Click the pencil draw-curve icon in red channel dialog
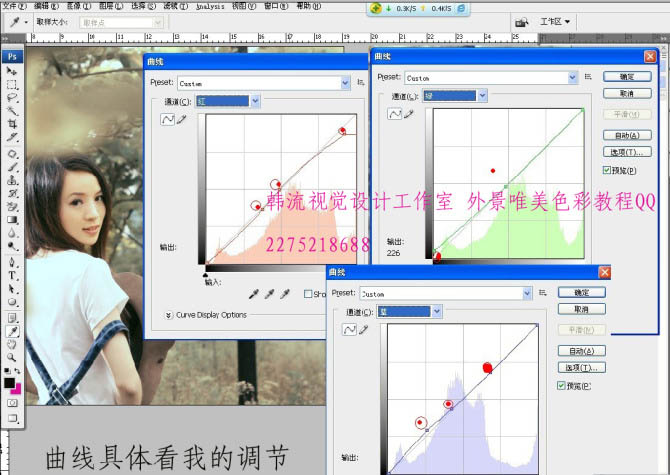670x475 pixels. 182,120
